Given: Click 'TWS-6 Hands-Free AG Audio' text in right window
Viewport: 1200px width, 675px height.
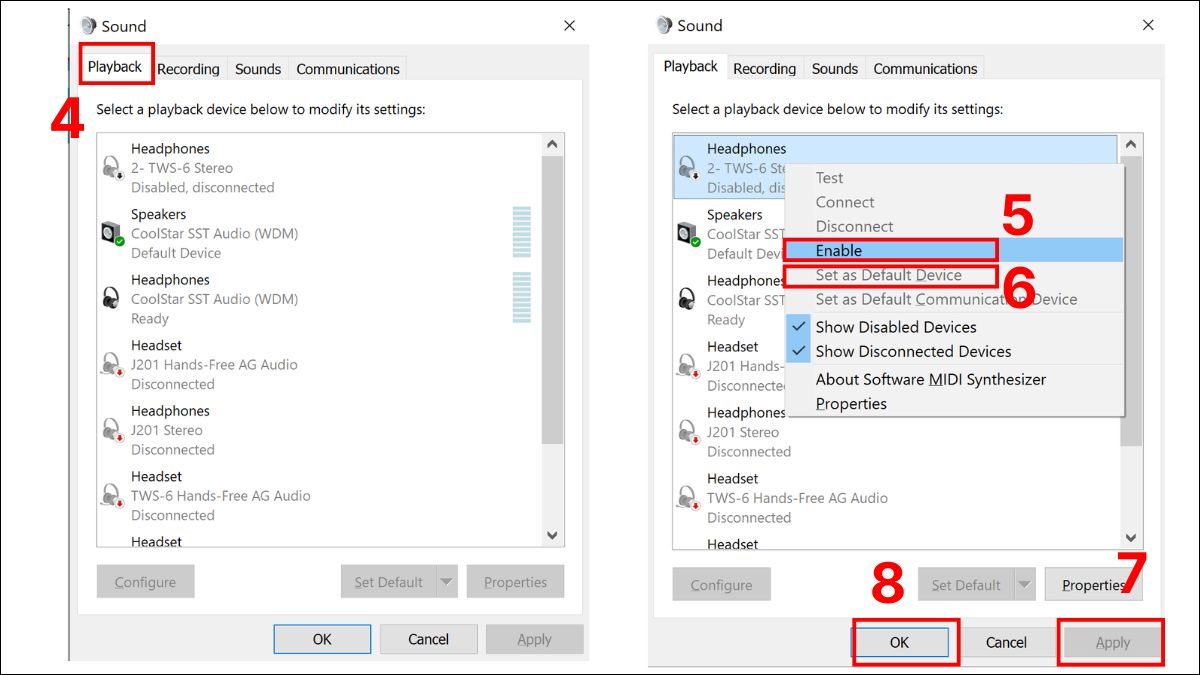Looking at the screenshot, I should (797, 497).
